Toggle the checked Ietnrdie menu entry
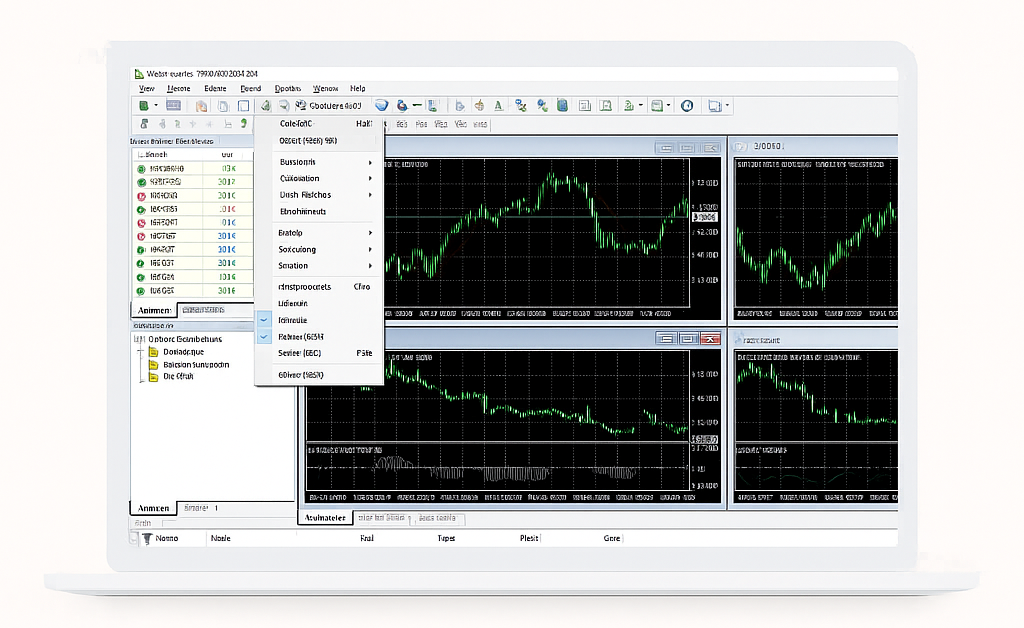Viewport: 1024px width, 628px height. pos(263,321)
